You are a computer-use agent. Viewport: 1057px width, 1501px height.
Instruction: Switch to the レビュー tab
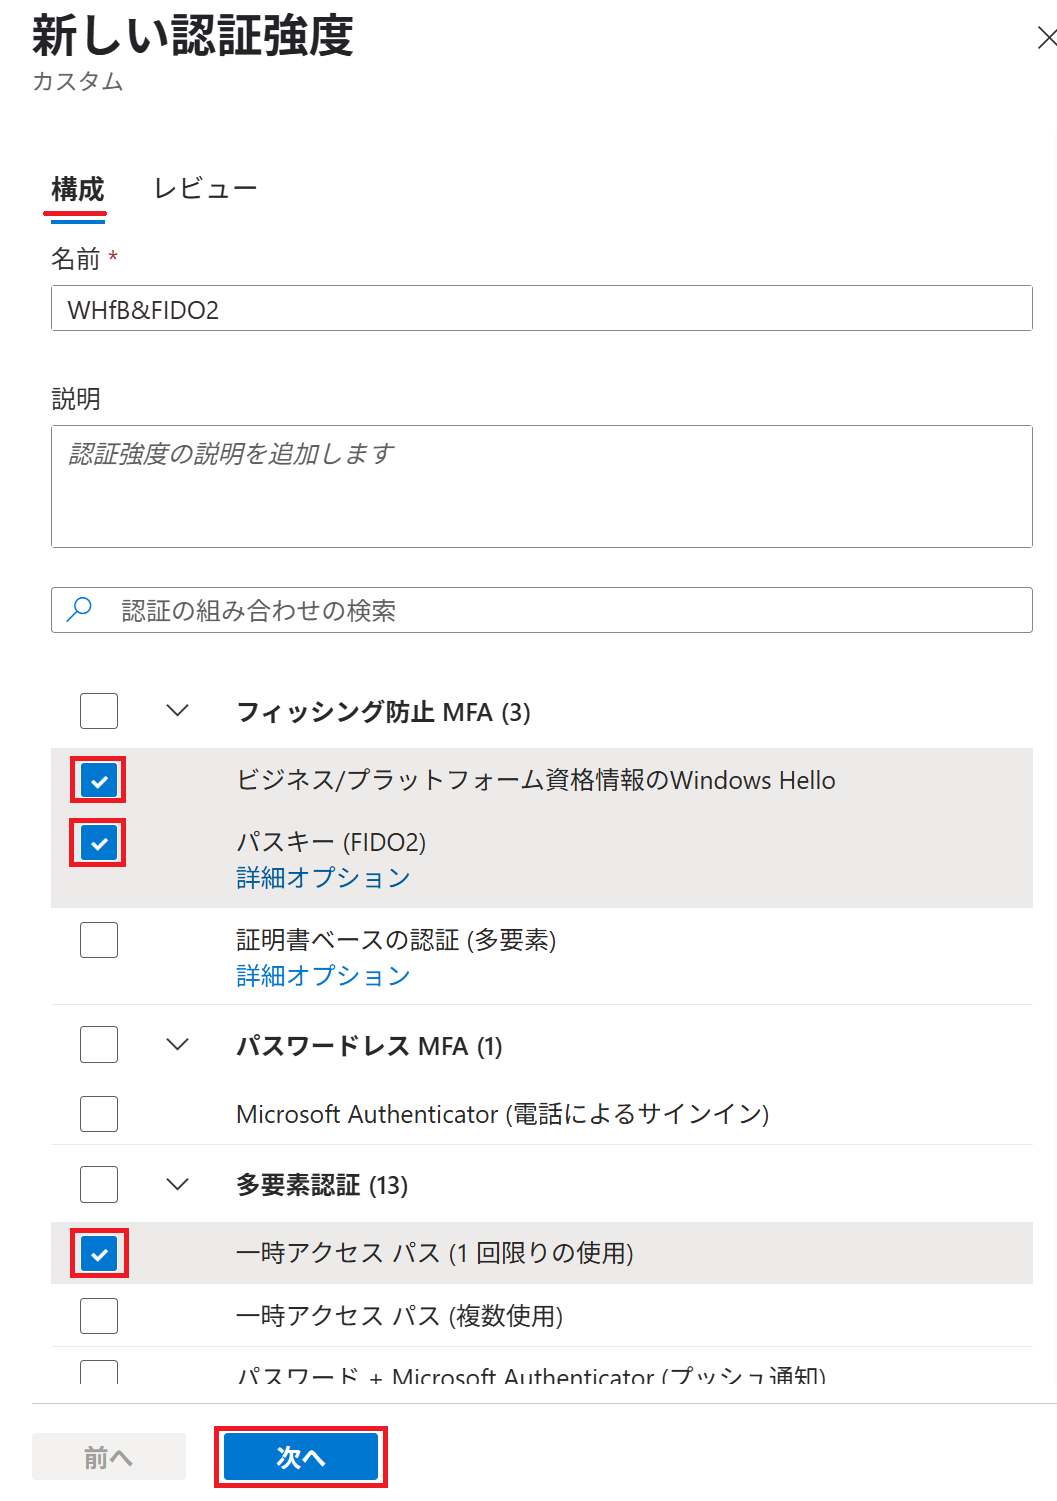pos(205,189)
